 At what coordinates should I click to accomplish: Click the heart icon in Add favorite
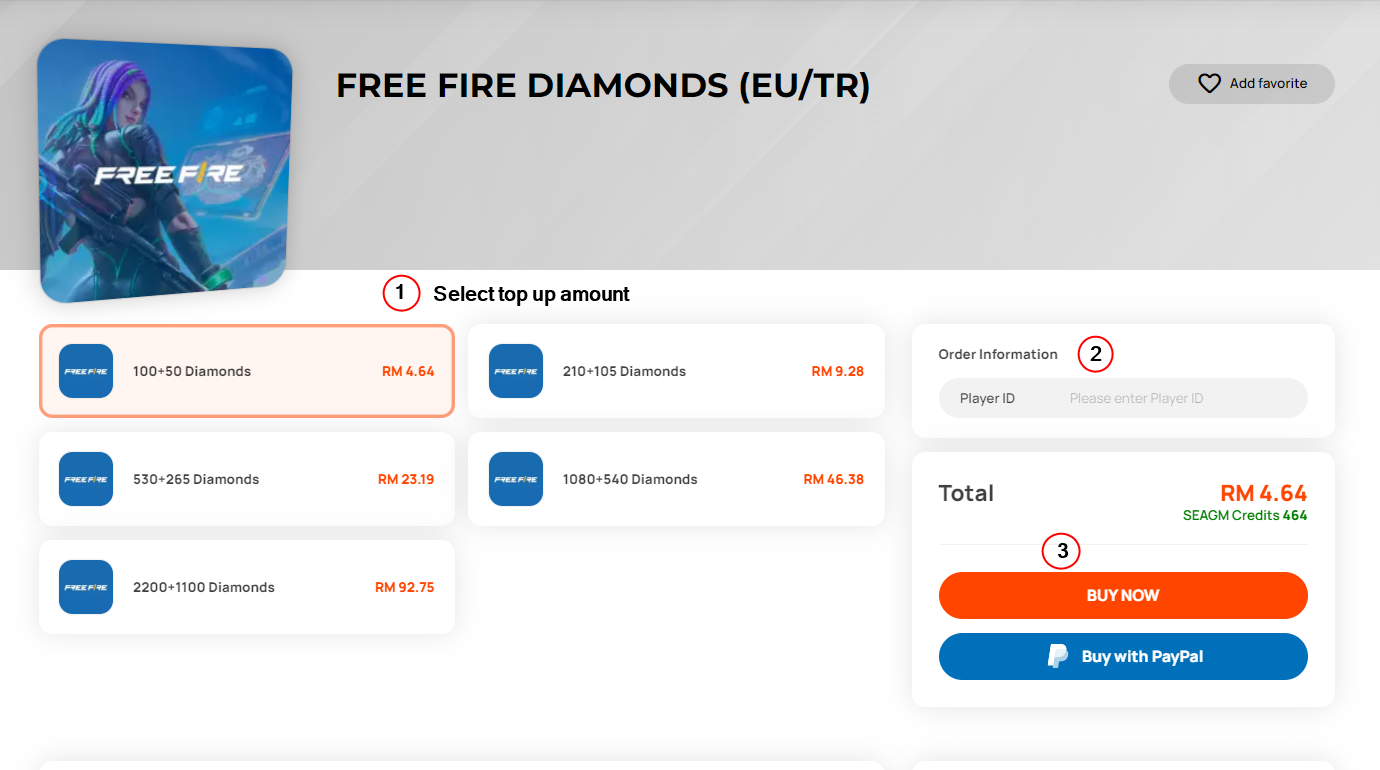pos(1209,84)
